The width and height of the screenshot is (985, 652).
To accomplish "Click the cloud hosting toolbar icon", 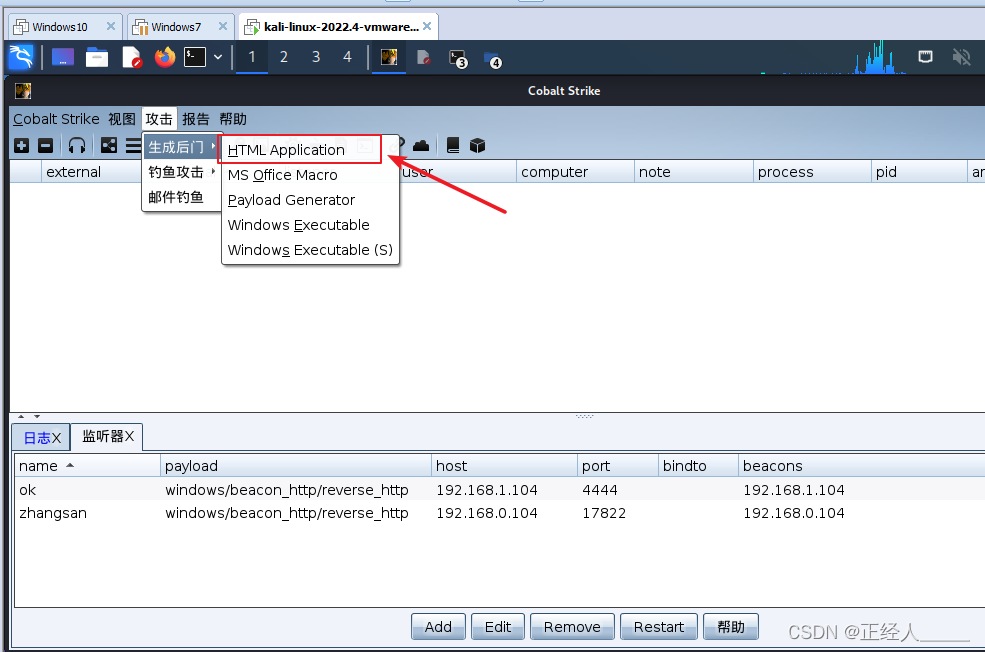I will [421, 146].
